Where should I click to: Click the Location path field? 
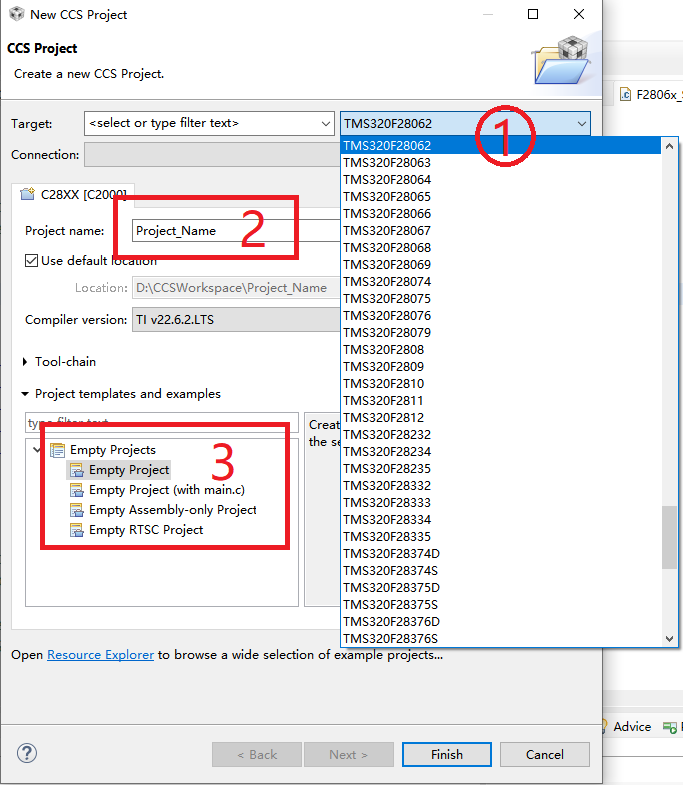pyautogui.click(x=235, y=288)
